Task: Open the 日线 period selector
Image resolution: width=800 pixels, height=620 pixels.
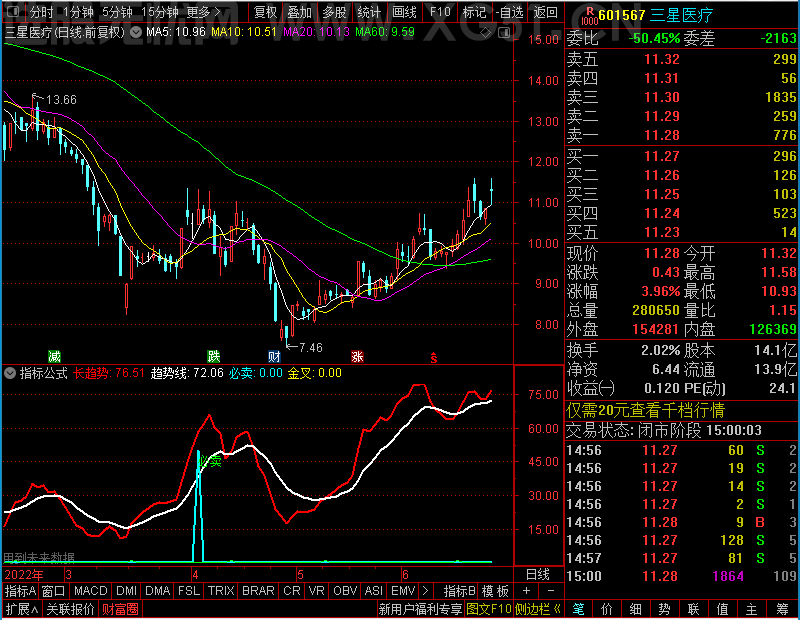Action: click(538, 575)
